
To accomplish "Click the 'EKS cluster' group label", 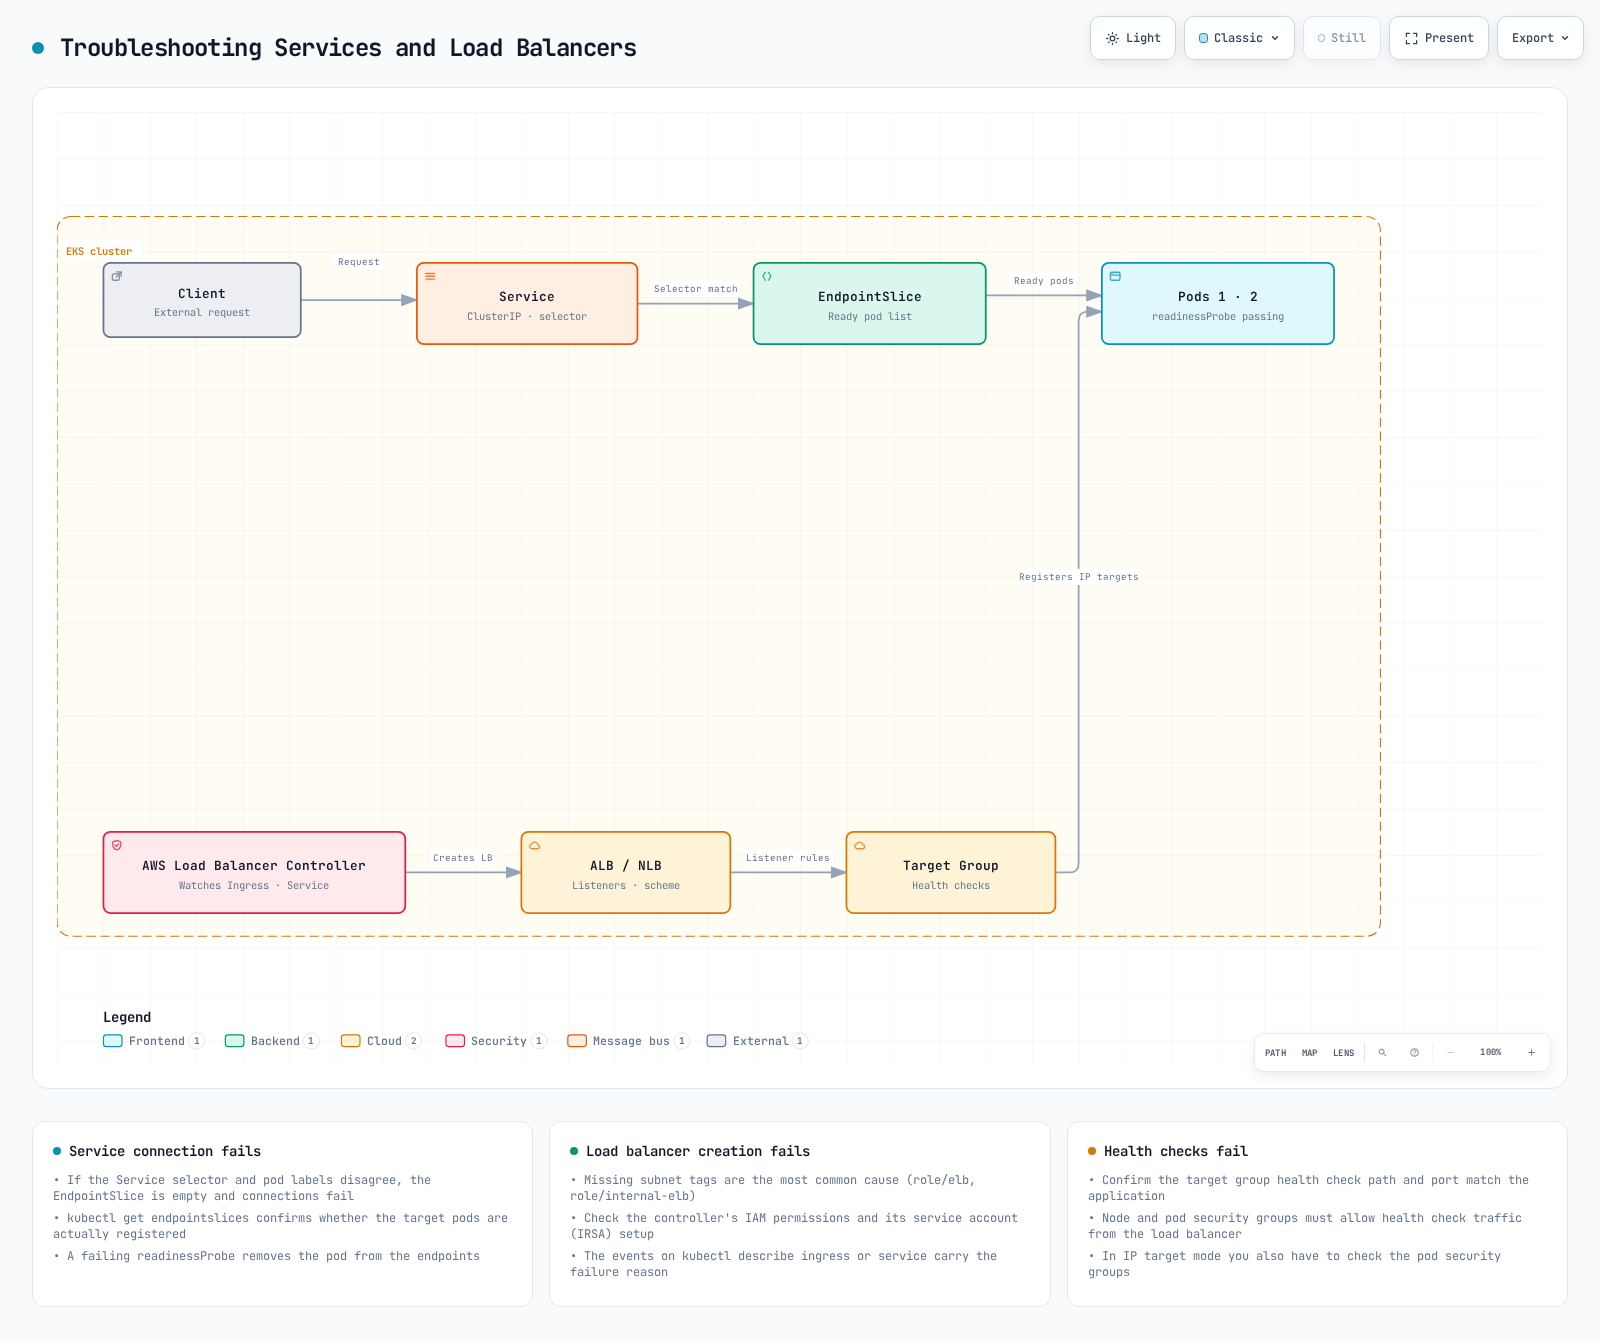I will [99, 252].
